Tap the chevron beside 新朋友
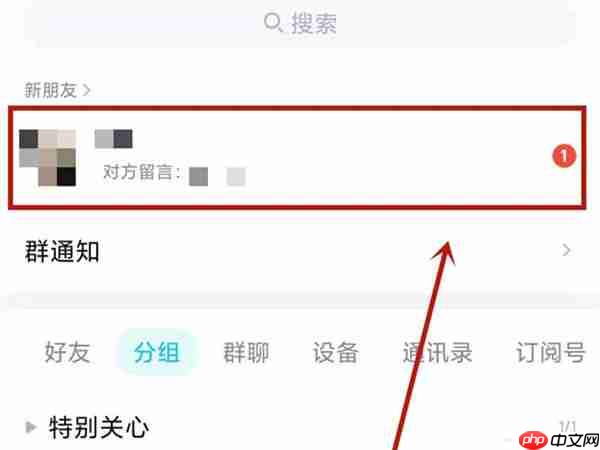 (87, 90)
